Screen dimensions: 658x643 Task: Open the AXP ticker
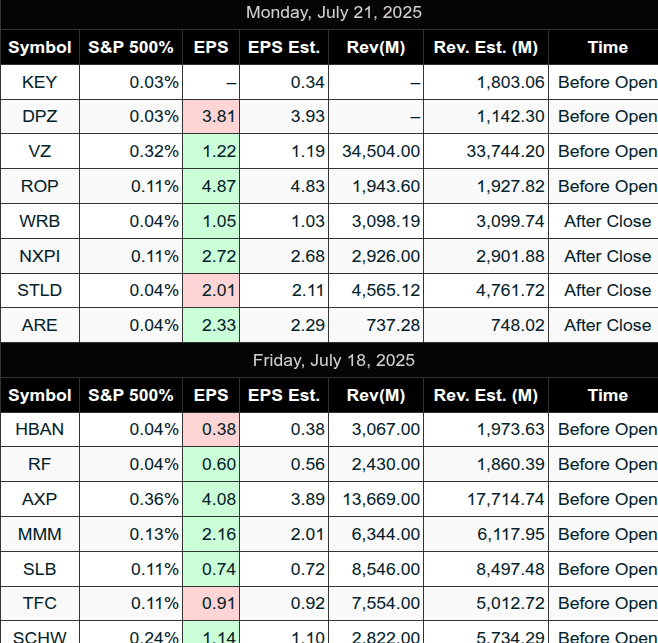[40, 499]
